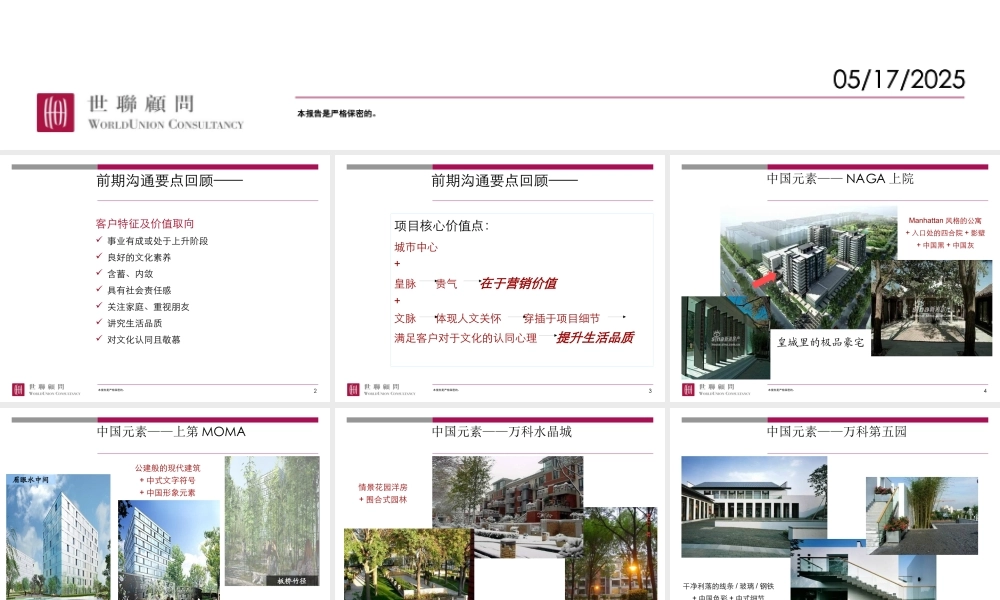Click the confidentiality note 本报告是严格保密的
This screenshot has width=1000, height=600.
337,113
